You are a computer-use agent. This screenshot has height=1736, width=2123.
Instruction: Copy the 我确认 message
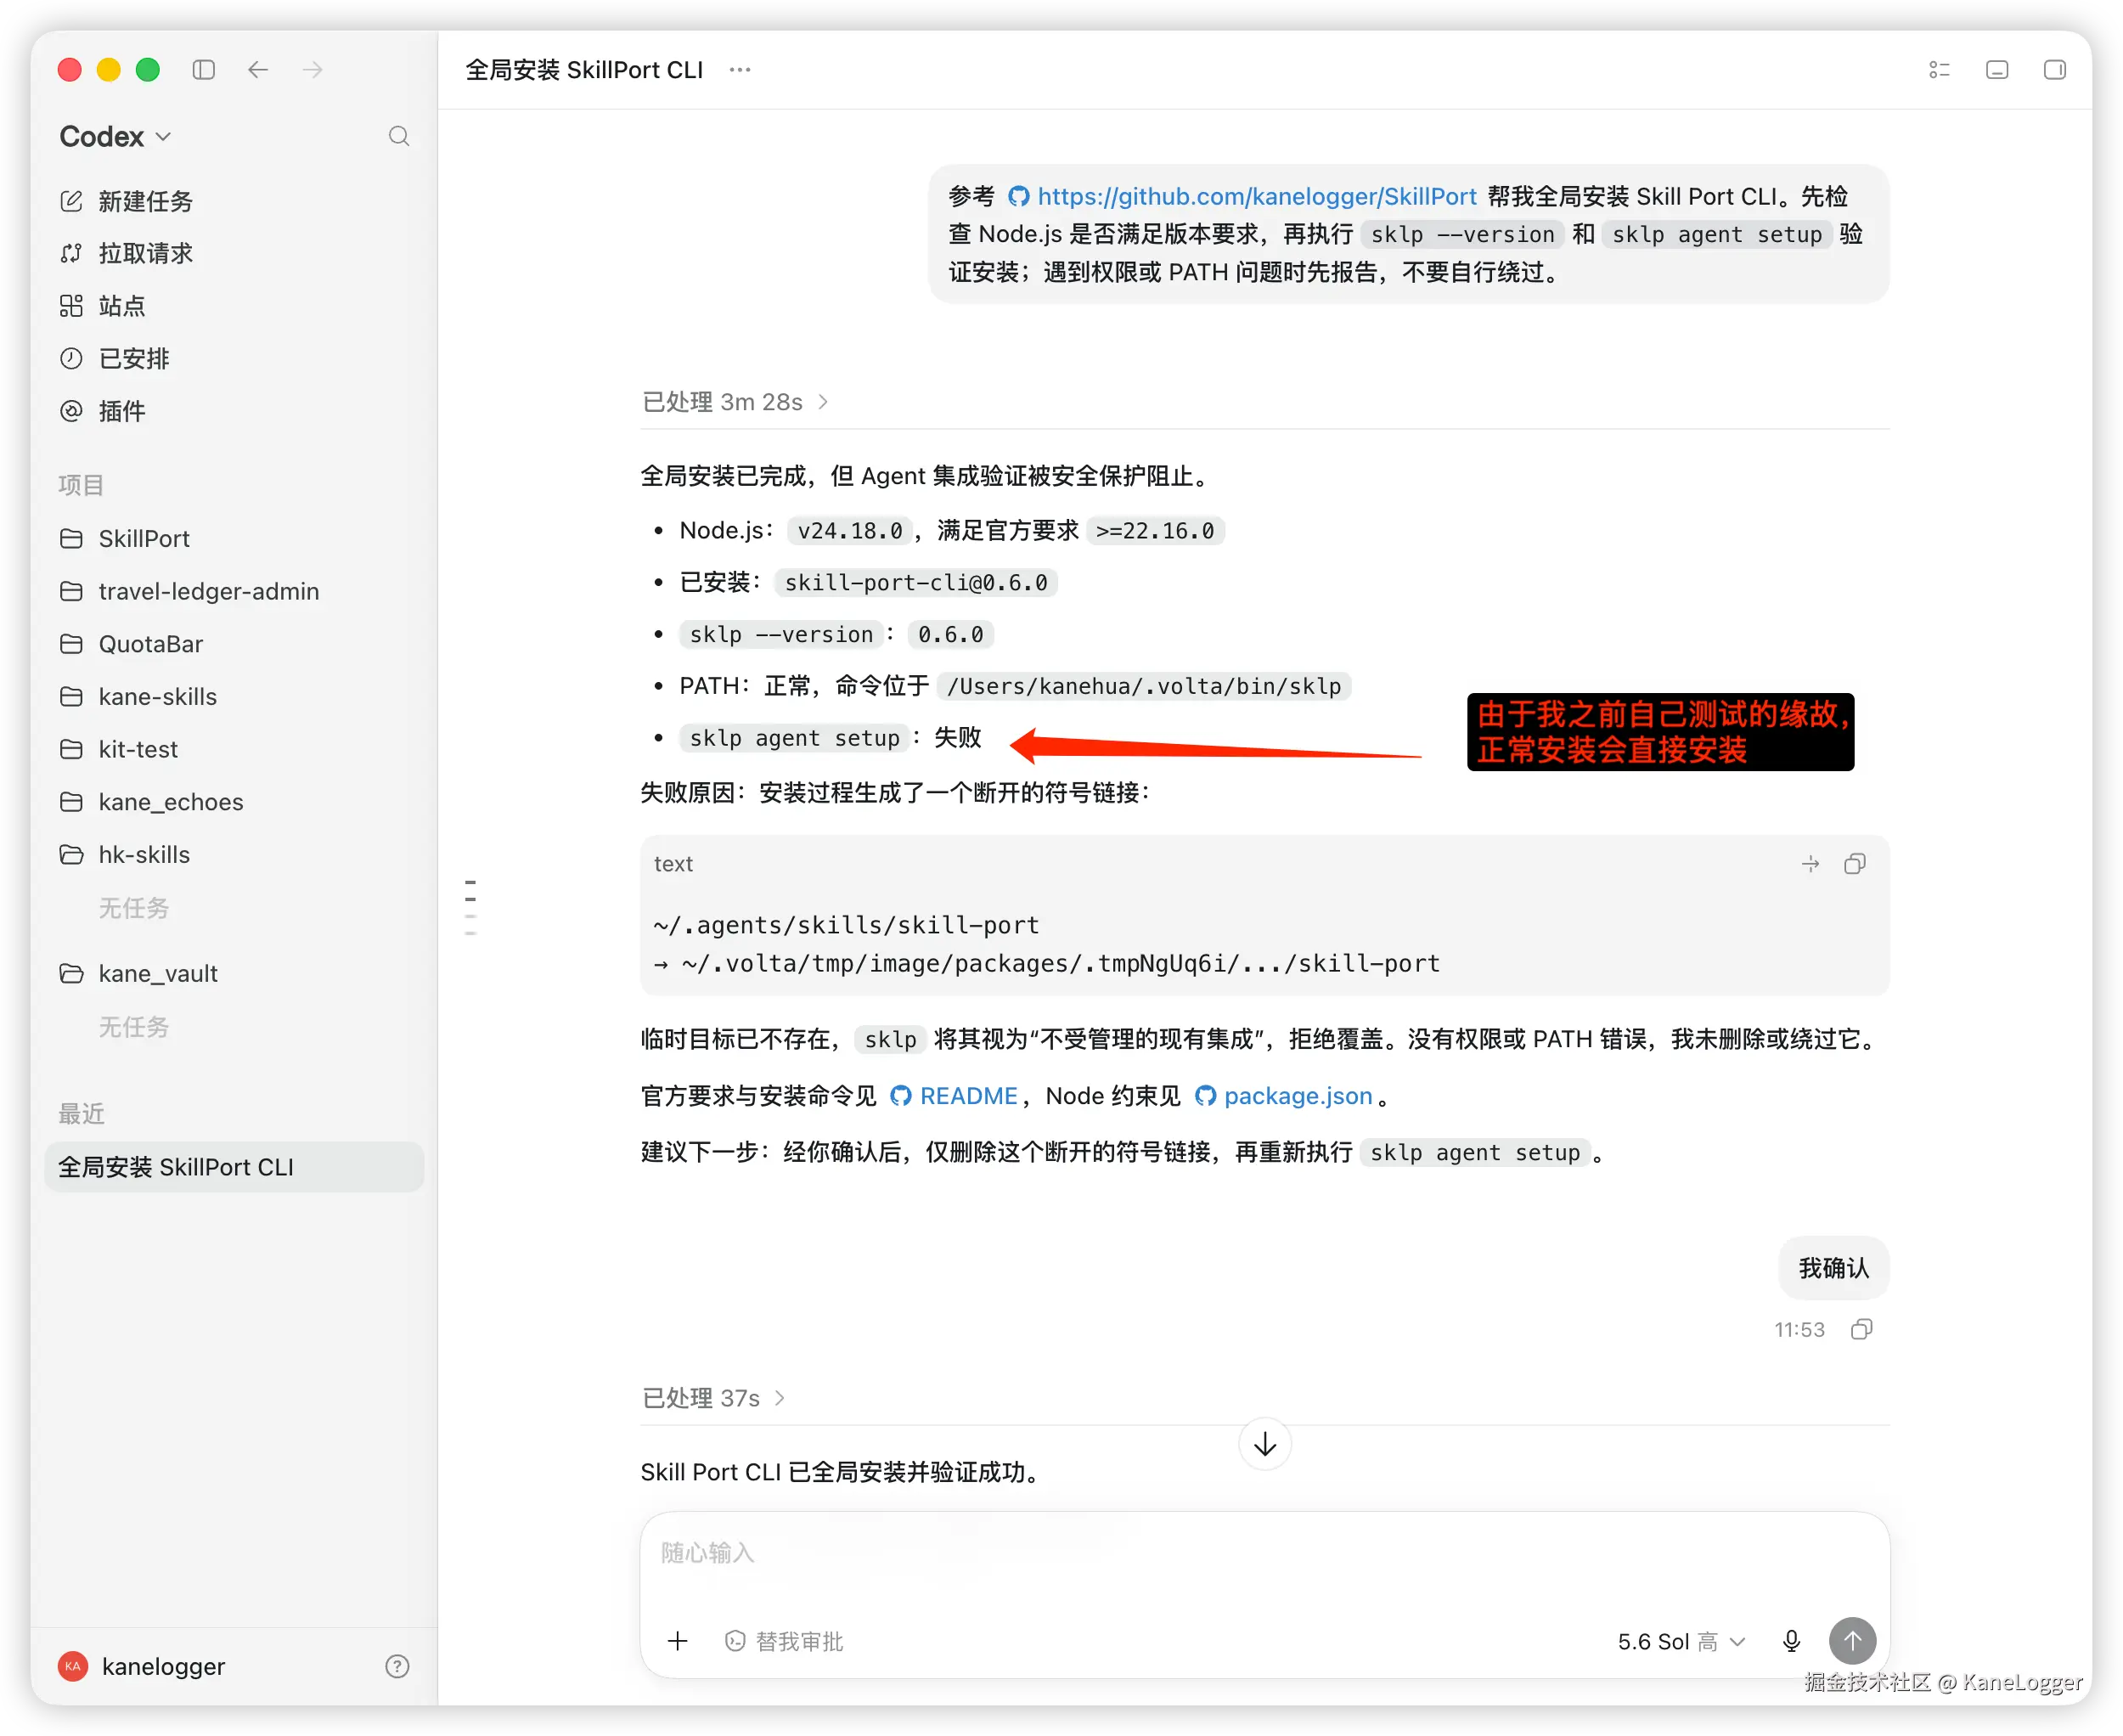pos(1861,1329)
